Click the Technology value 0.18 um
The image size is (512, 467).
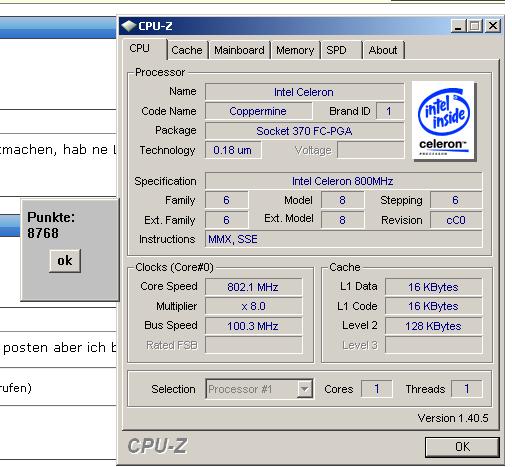[x=233, y=150]
